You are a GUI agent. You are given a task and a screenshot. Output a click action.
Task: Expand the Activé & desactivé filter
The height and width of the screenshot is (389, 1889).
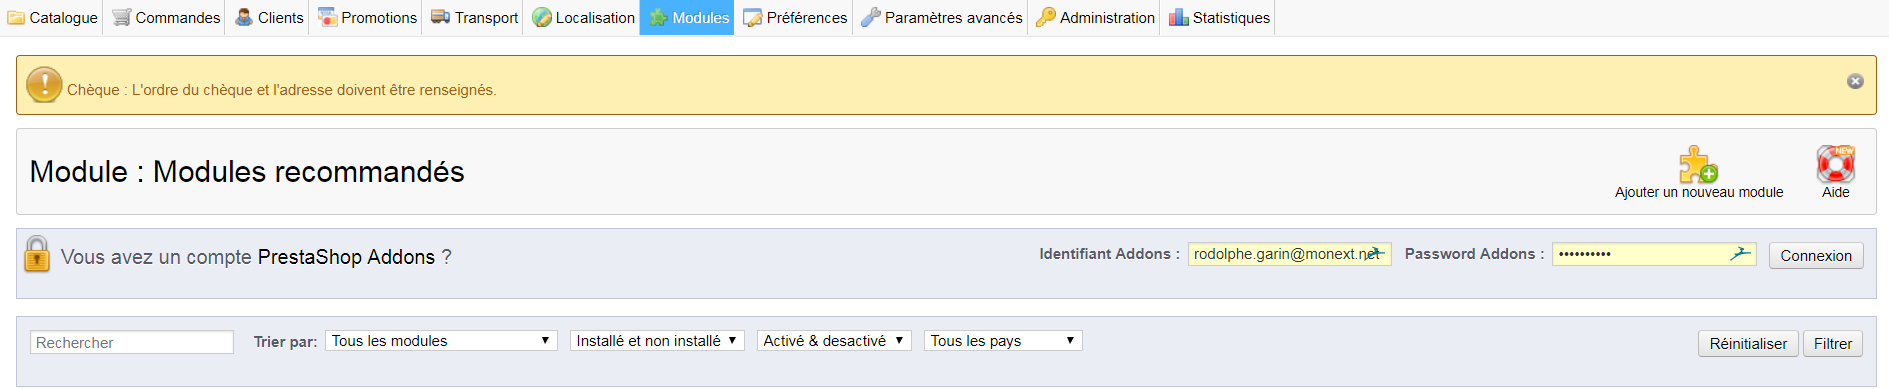point(834,341)
